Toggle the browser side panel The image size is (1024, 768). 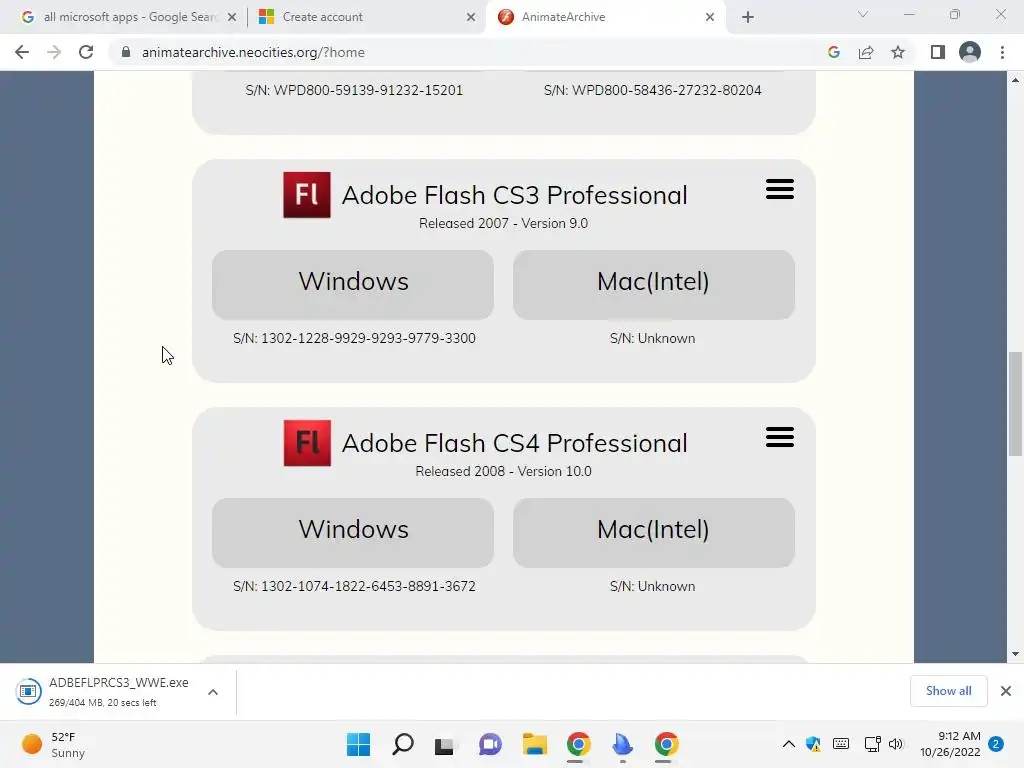coord(938,52)
